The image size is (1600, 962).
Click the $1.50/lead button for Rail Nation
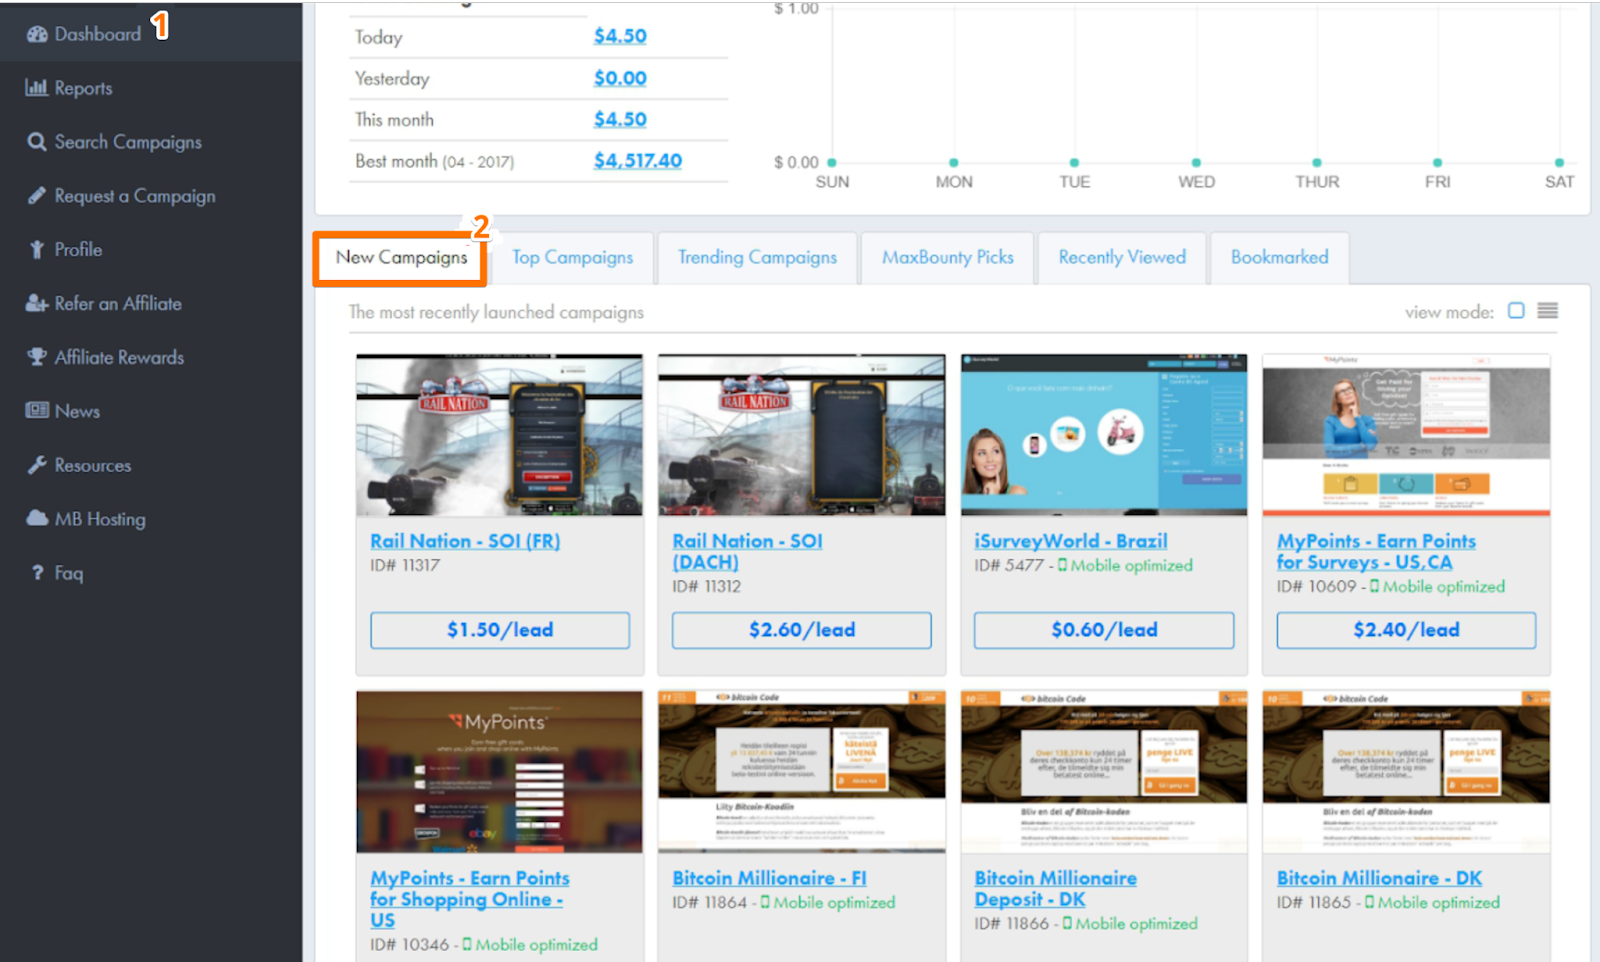tap(500, 630)
